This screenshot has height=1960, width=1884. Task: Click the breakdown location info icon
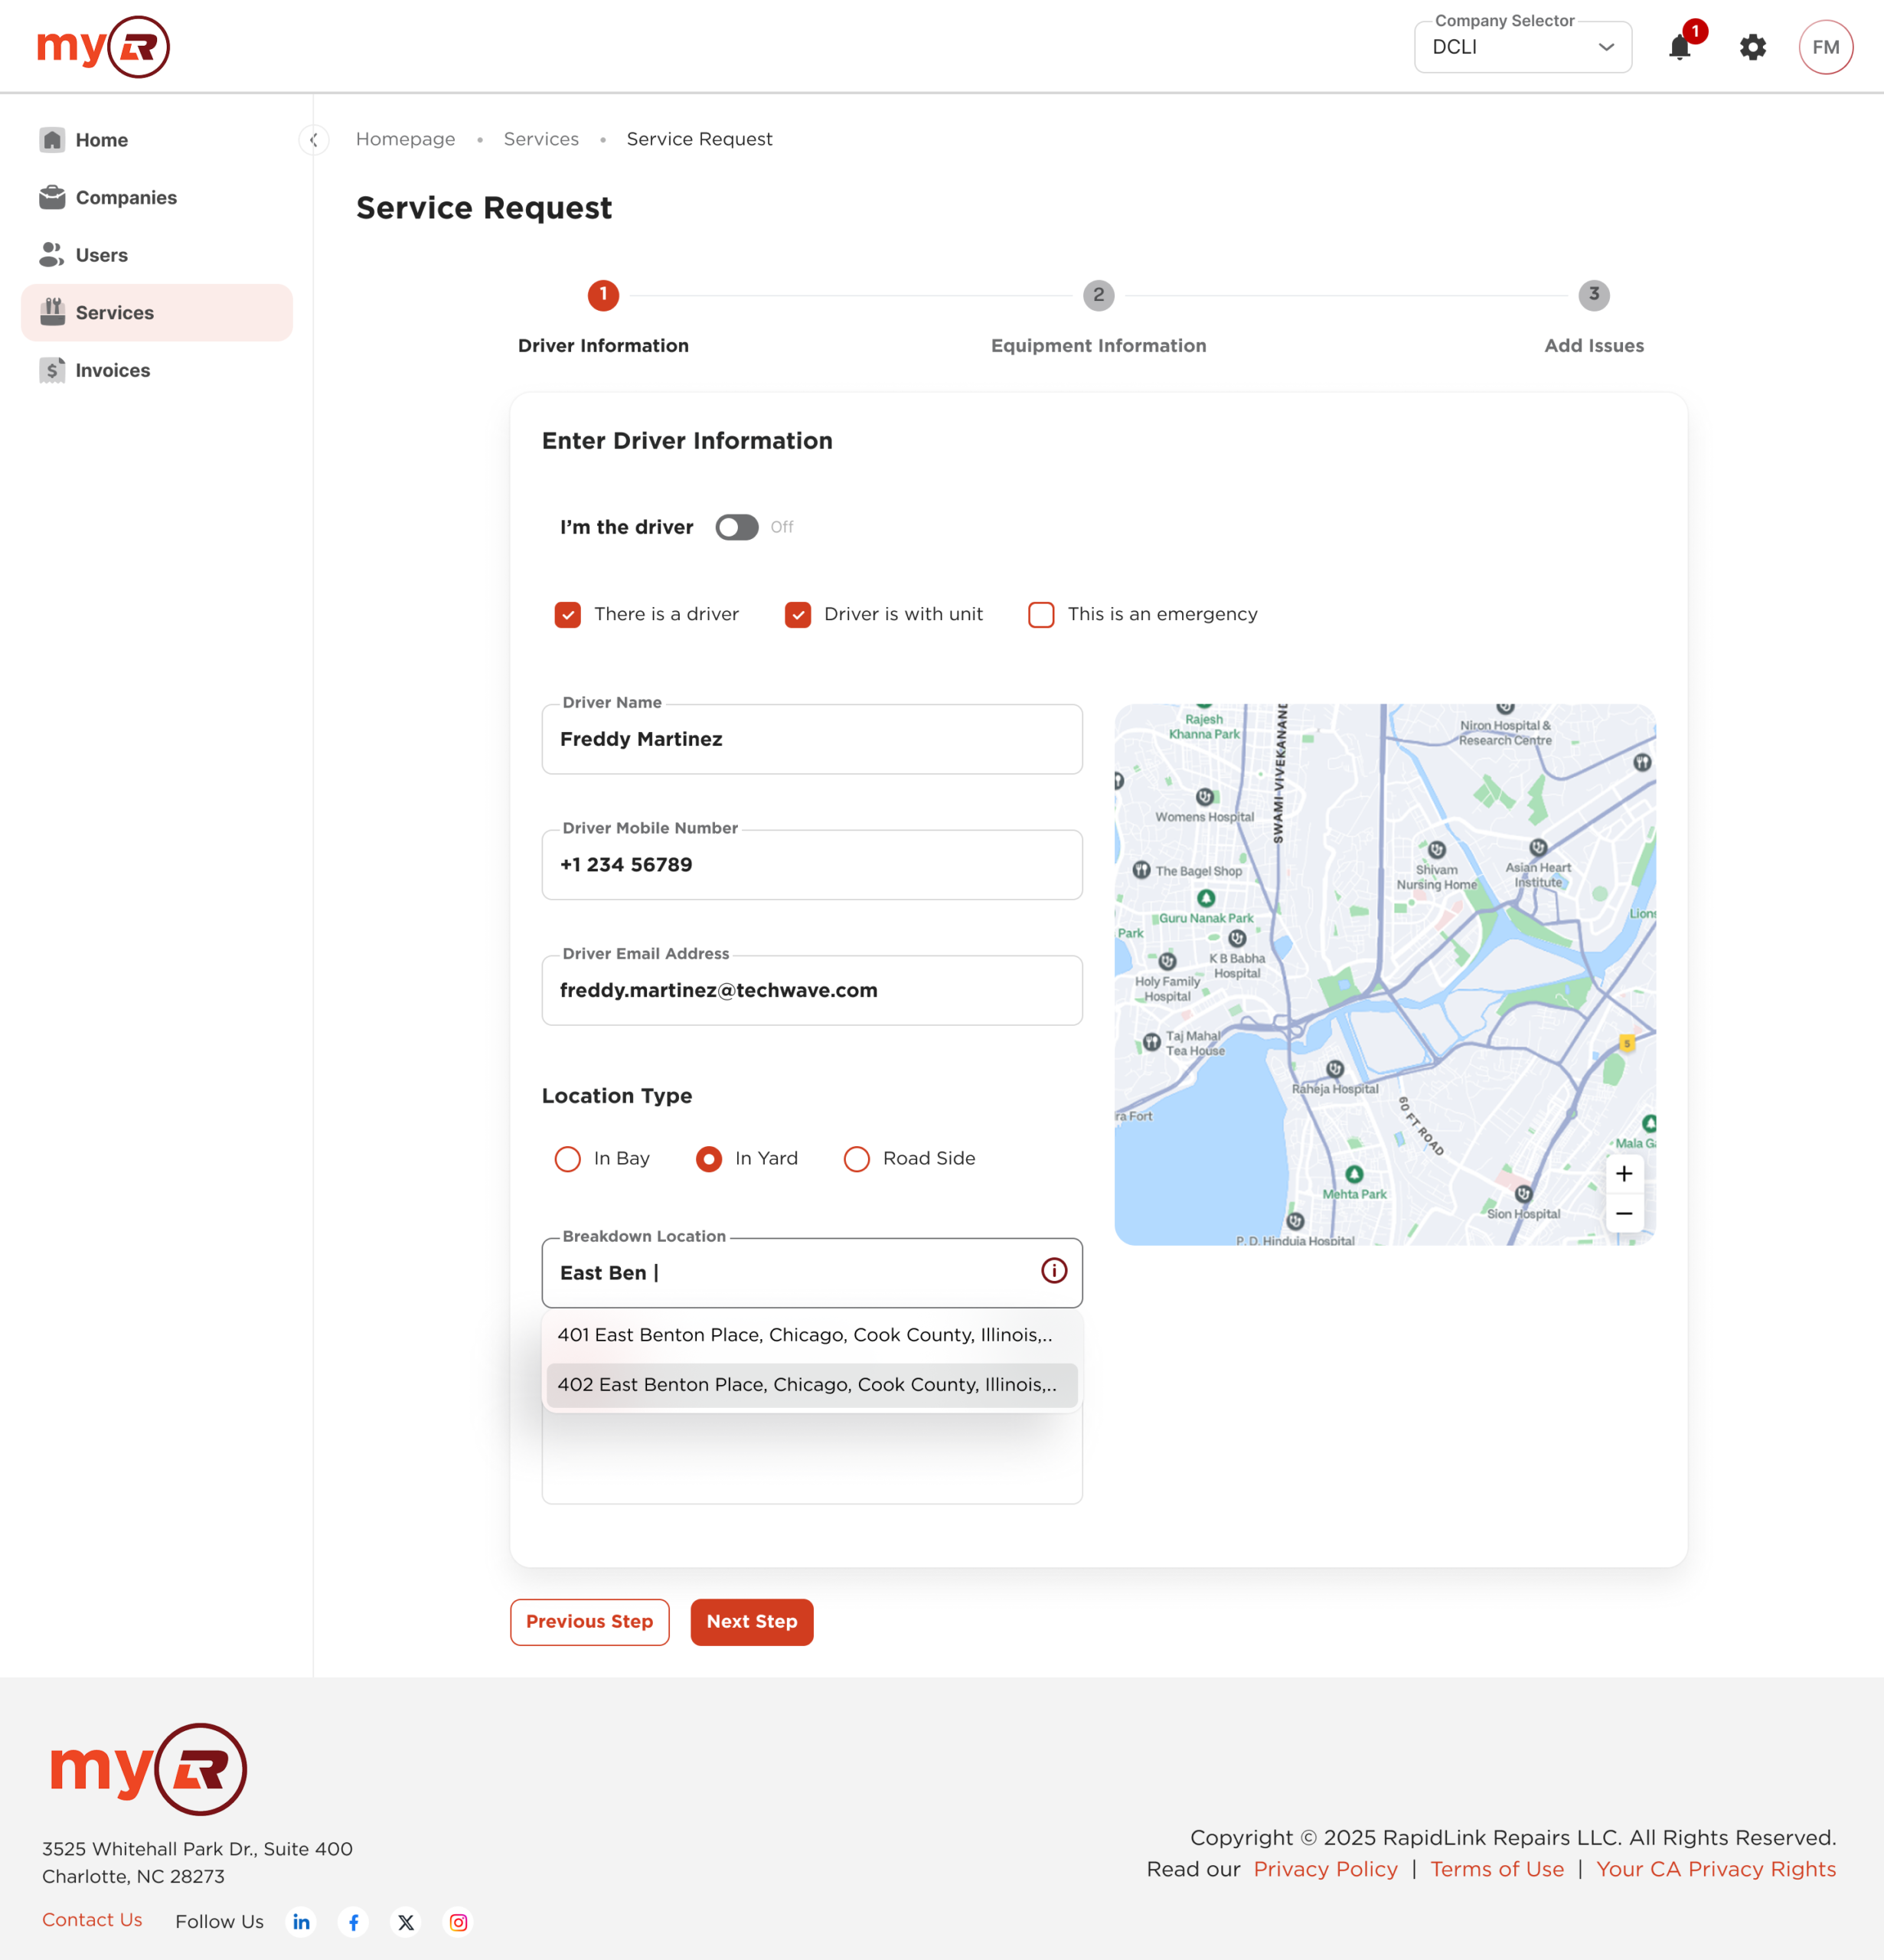click(1054, 1271)
